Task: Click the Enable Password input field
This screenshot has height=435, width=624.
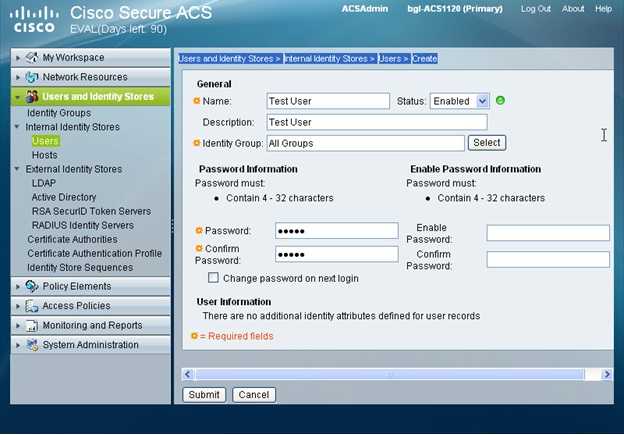Action: pyautogui.click(x=548, y=233)
